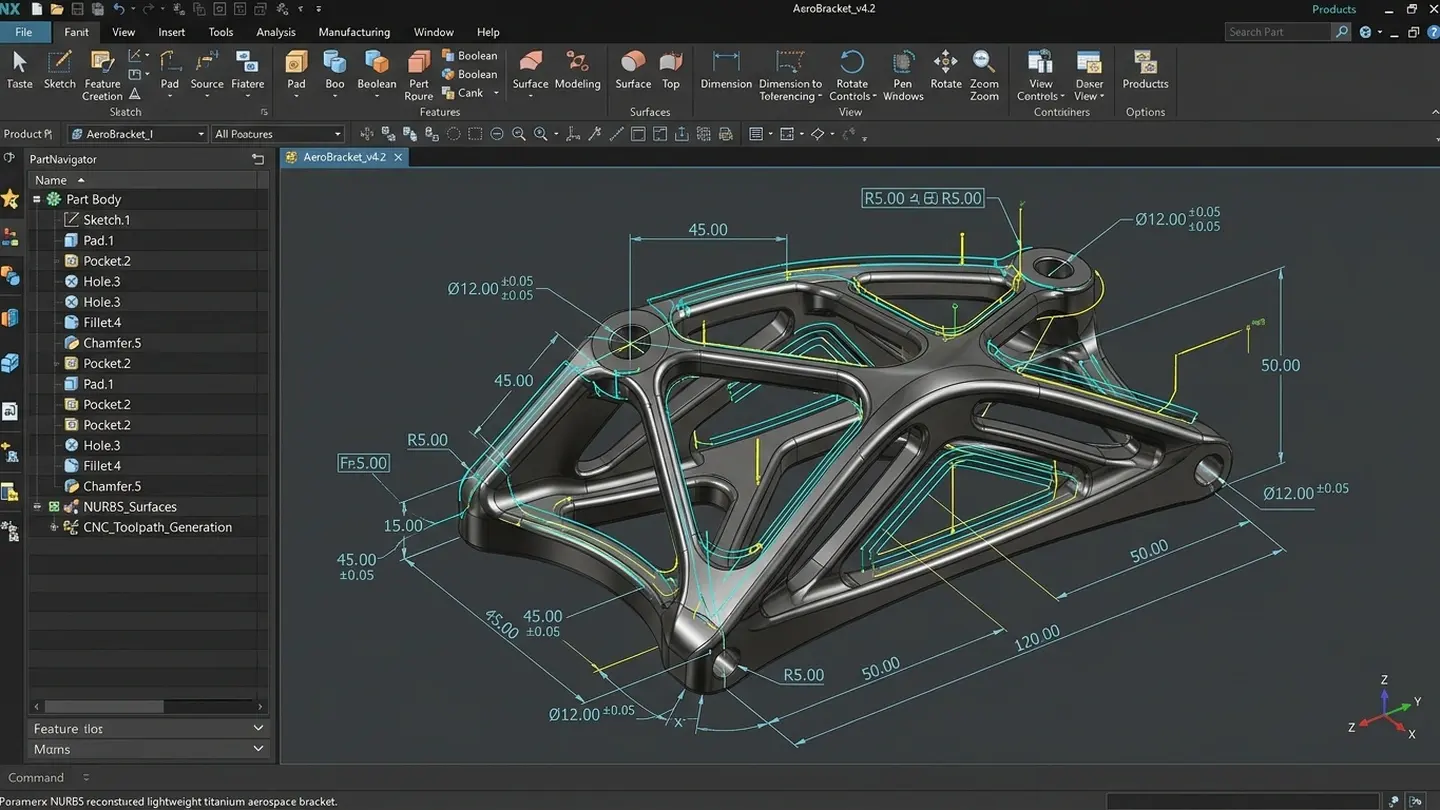The image size is (1440, 810).
Task: Open the Products options icon in ribbon
Action: (x=1145, y=62)
